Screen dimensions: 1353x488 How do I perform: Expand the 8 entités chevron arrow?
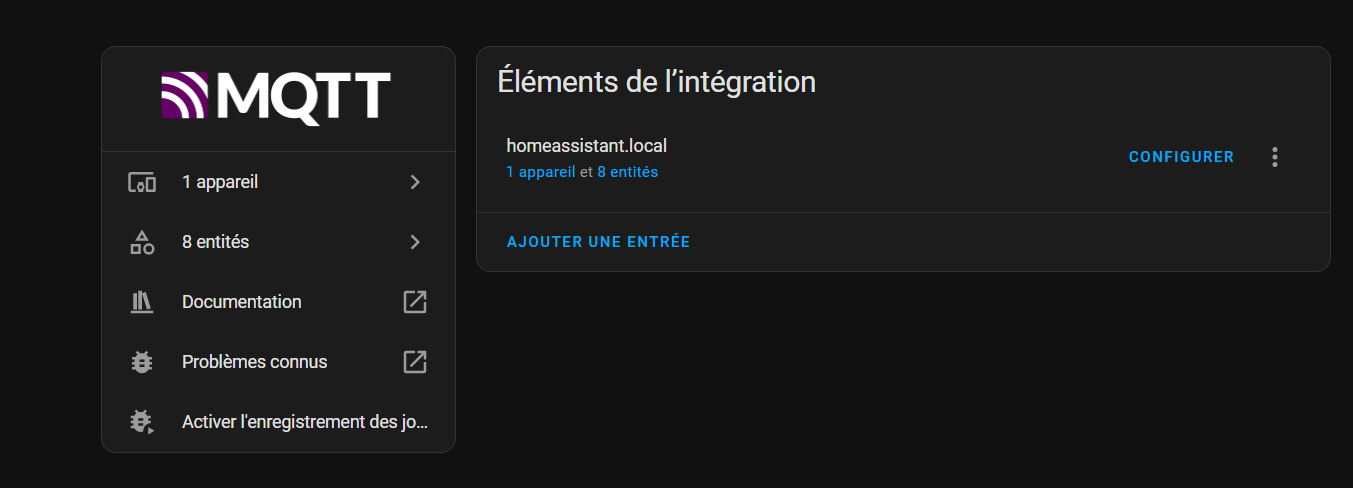(x=415, y=242)
